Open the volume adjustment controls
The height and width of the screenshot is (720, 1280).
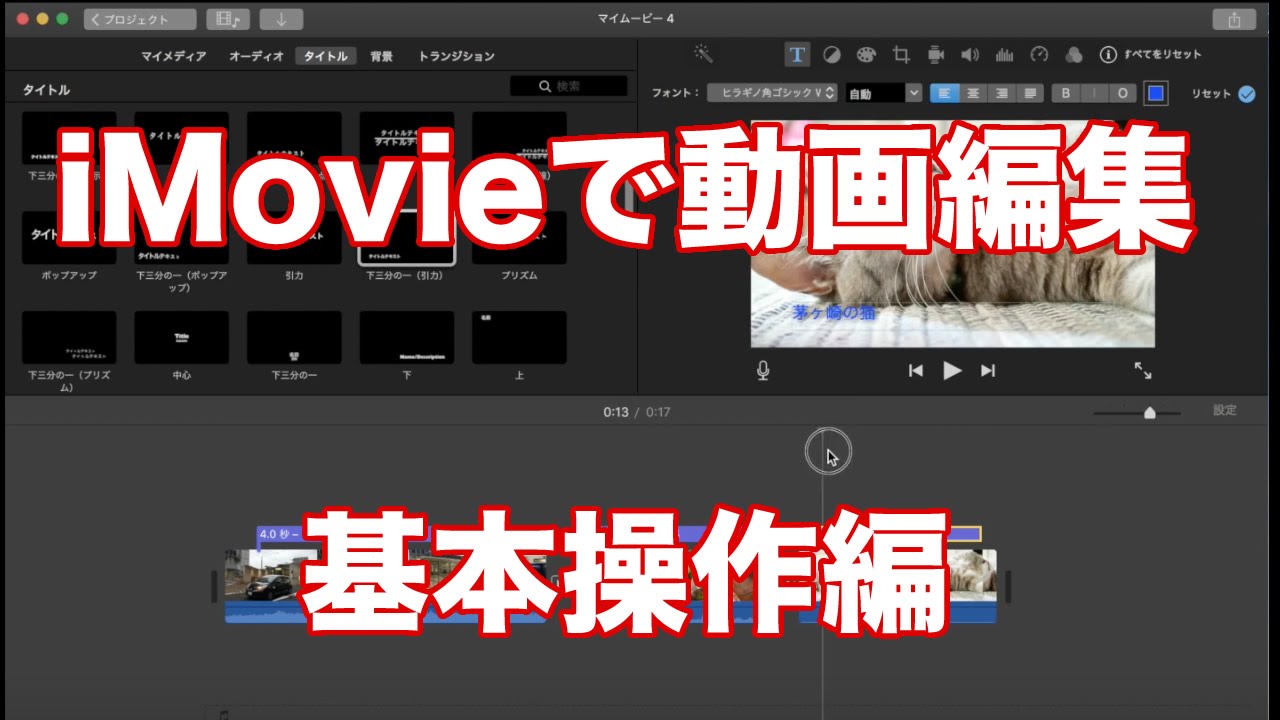(x=970, y=55)
